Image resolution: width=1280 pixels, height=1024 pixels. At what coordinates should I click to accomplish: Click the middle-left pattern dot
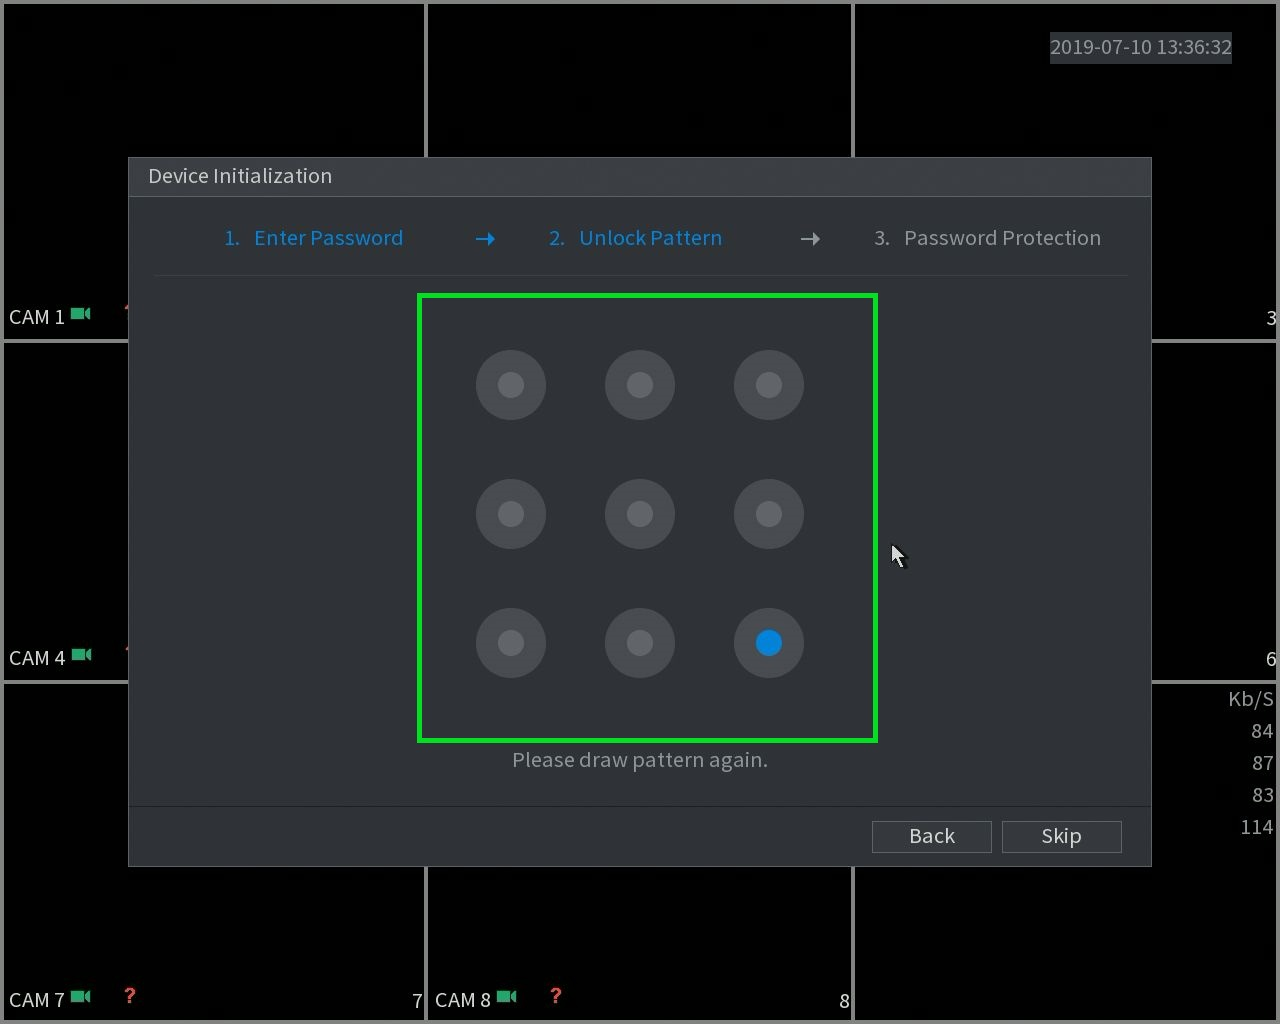(511, 514)
